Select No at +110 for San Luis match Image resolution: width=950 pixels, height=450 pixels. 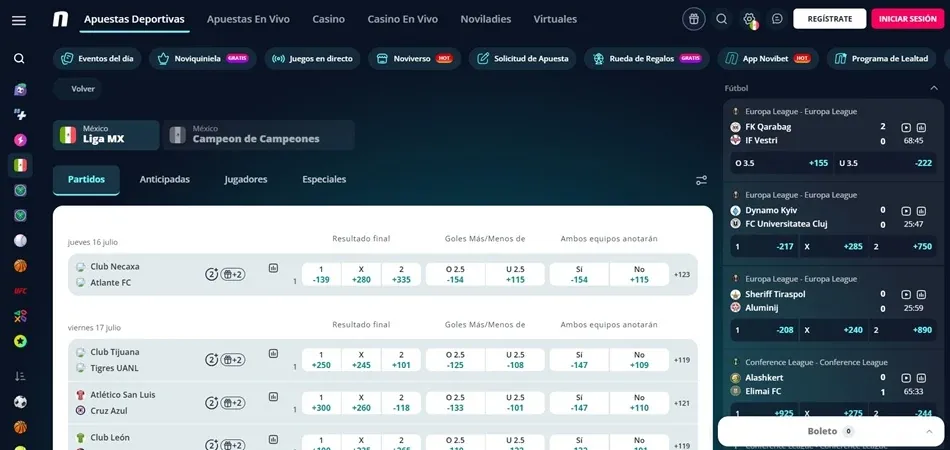pyautogui.click(x=639, y=403)
